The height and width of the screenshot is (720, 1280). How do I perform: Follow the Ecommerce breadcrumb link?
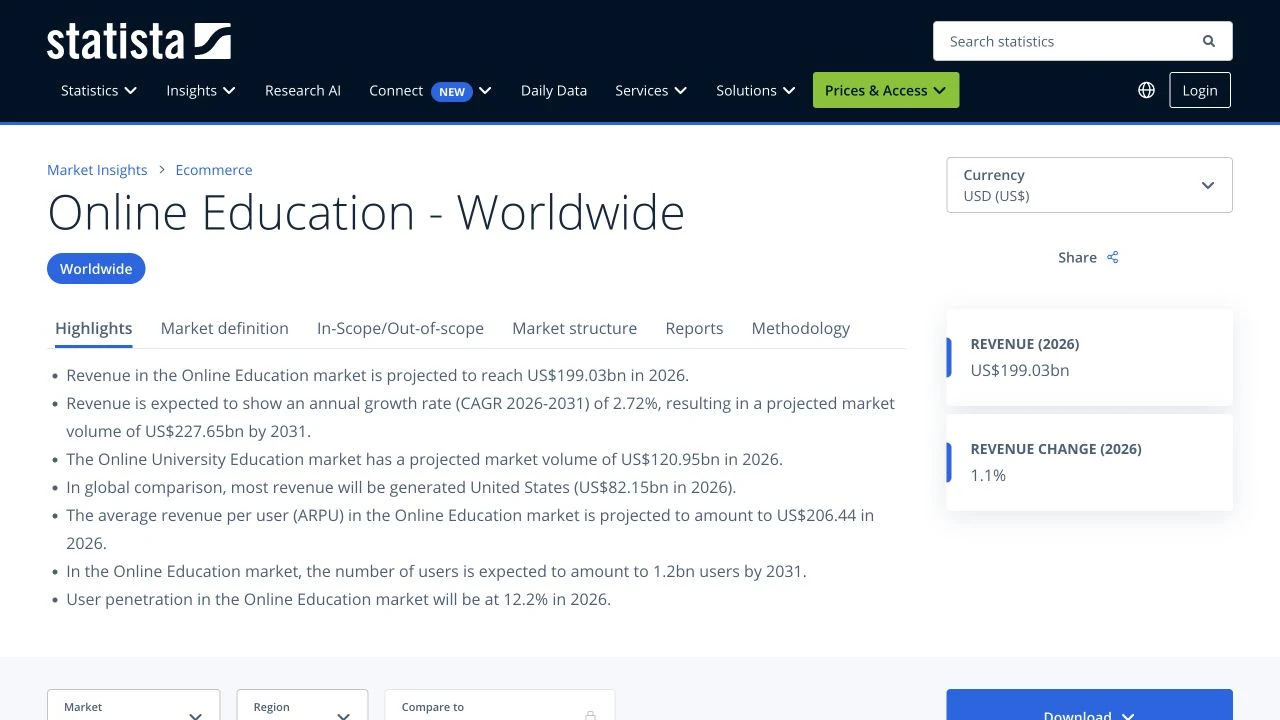point(214,170)
